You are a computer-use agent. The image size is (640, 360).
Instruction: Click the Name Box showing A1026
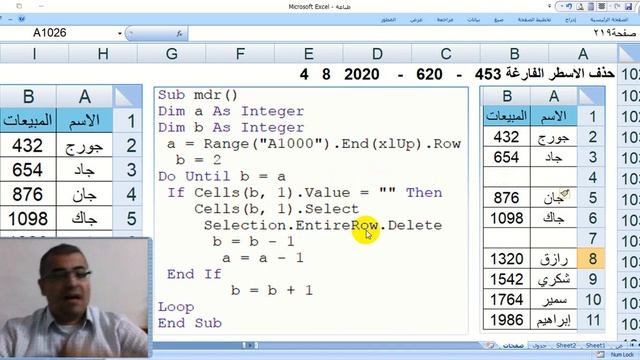(x=50, y=33)
